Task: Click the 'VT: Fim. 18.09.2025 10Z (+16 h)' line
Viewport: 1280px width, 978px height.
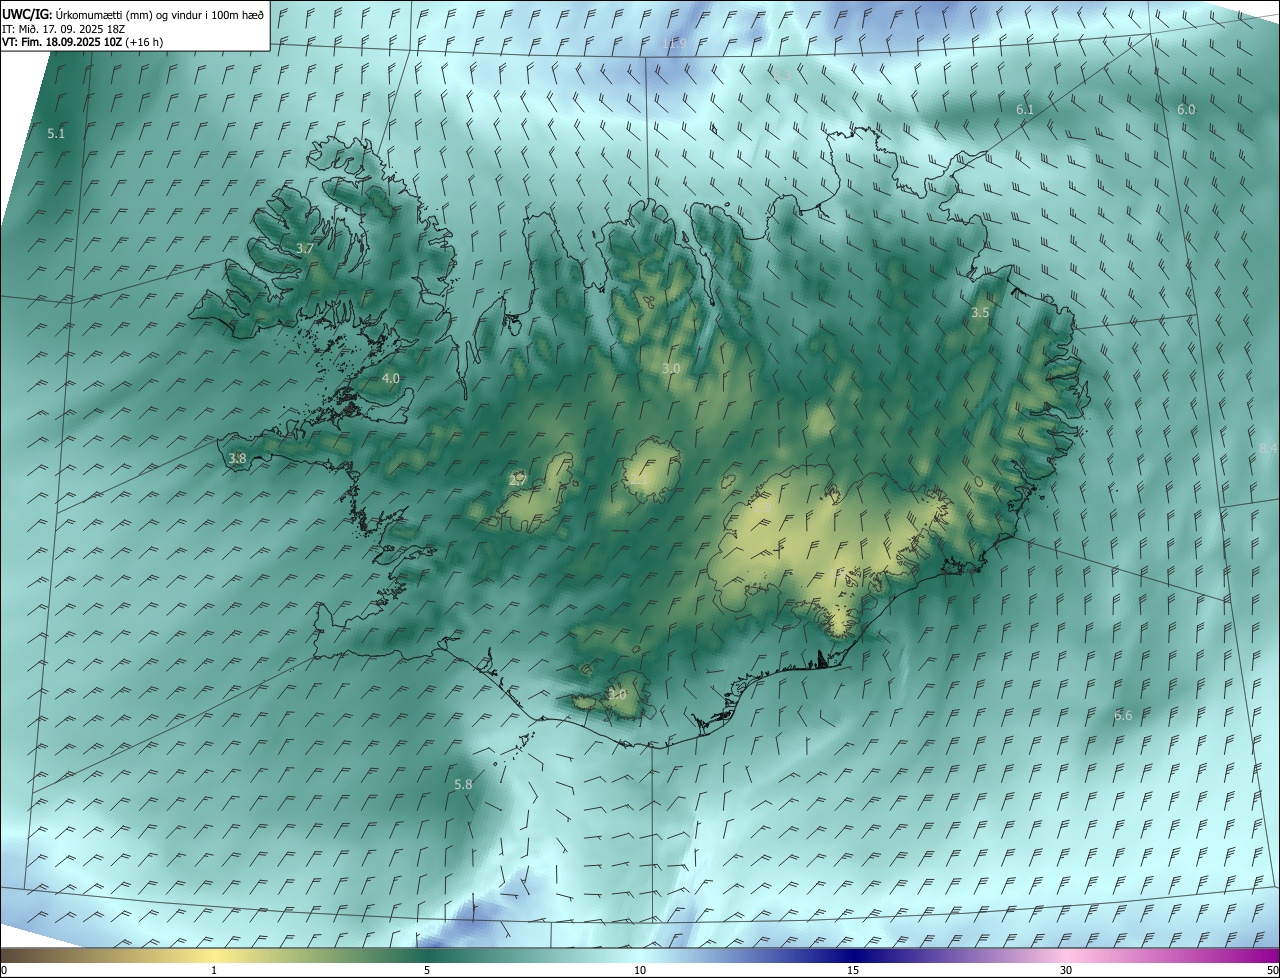Action: [83, 42]
